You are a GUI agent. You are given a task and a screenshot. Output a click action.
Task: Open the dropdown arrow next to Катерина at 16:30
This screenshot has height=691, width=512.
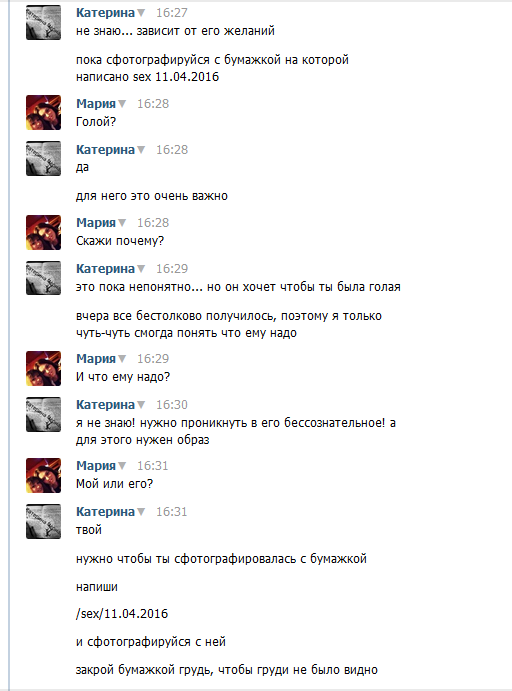[141, 405]
